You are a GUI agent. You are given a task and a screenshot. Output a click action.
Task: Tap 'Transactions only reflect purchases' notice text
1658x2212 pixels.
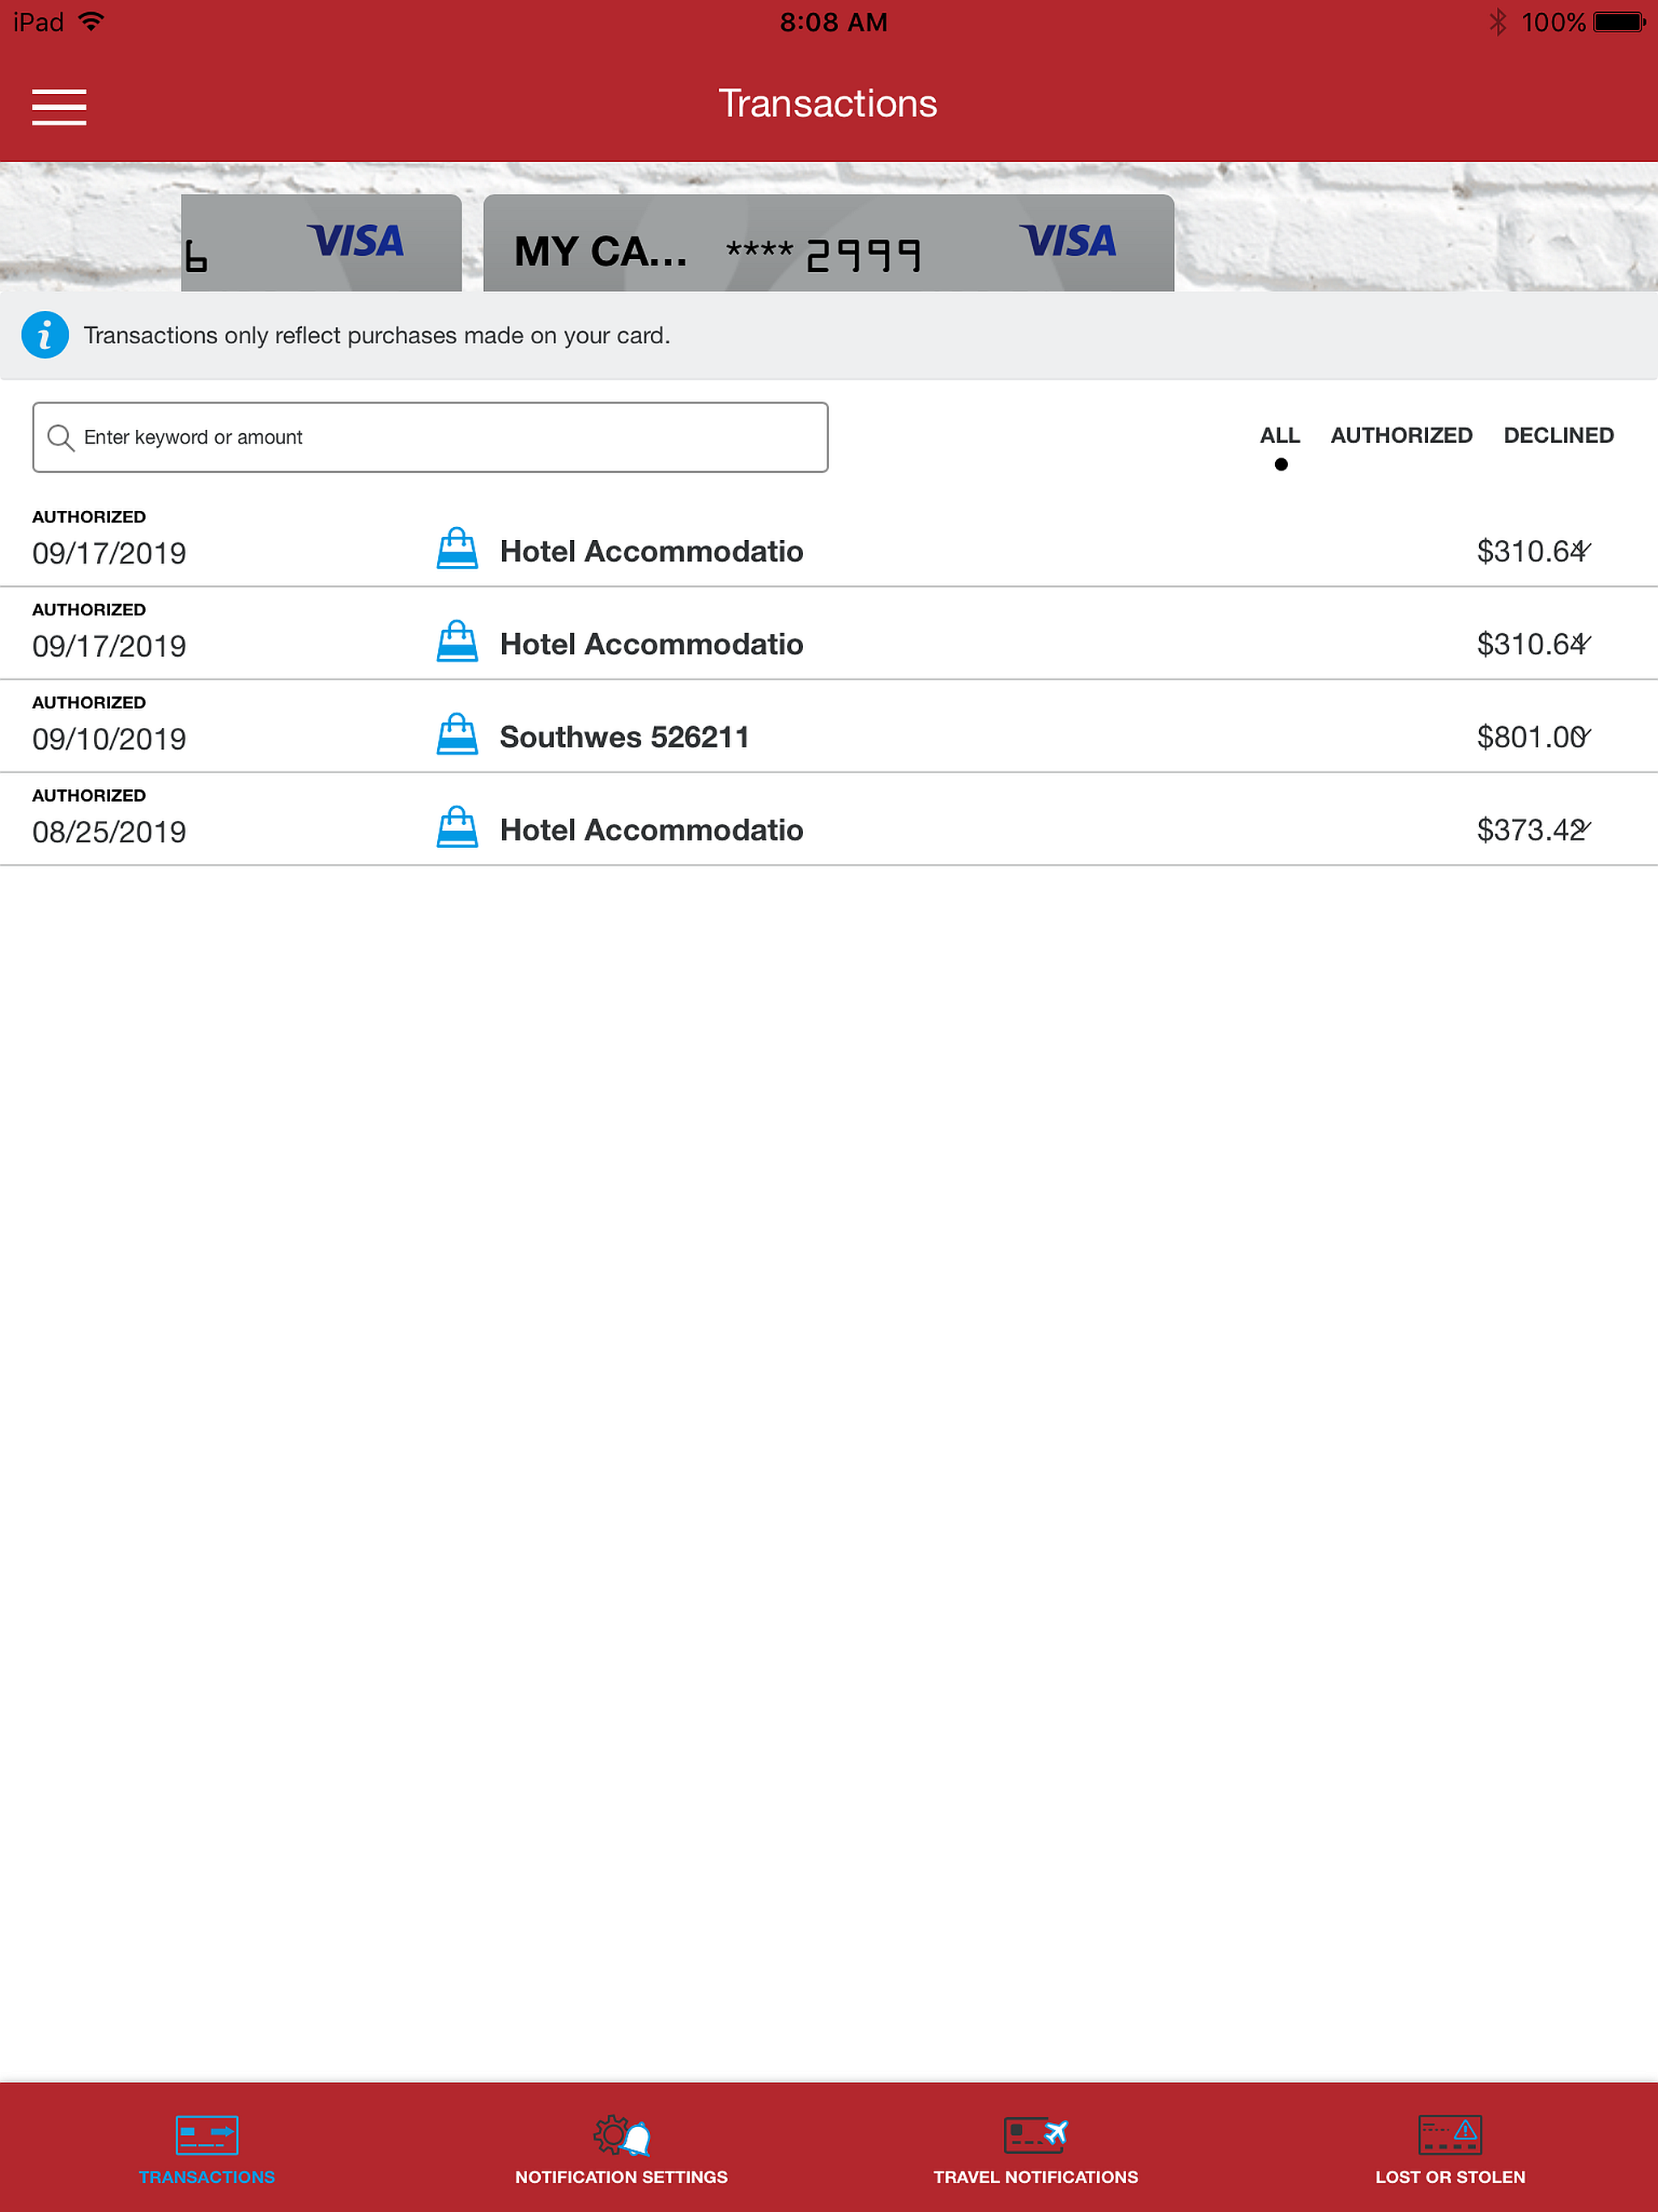[377, 335]
